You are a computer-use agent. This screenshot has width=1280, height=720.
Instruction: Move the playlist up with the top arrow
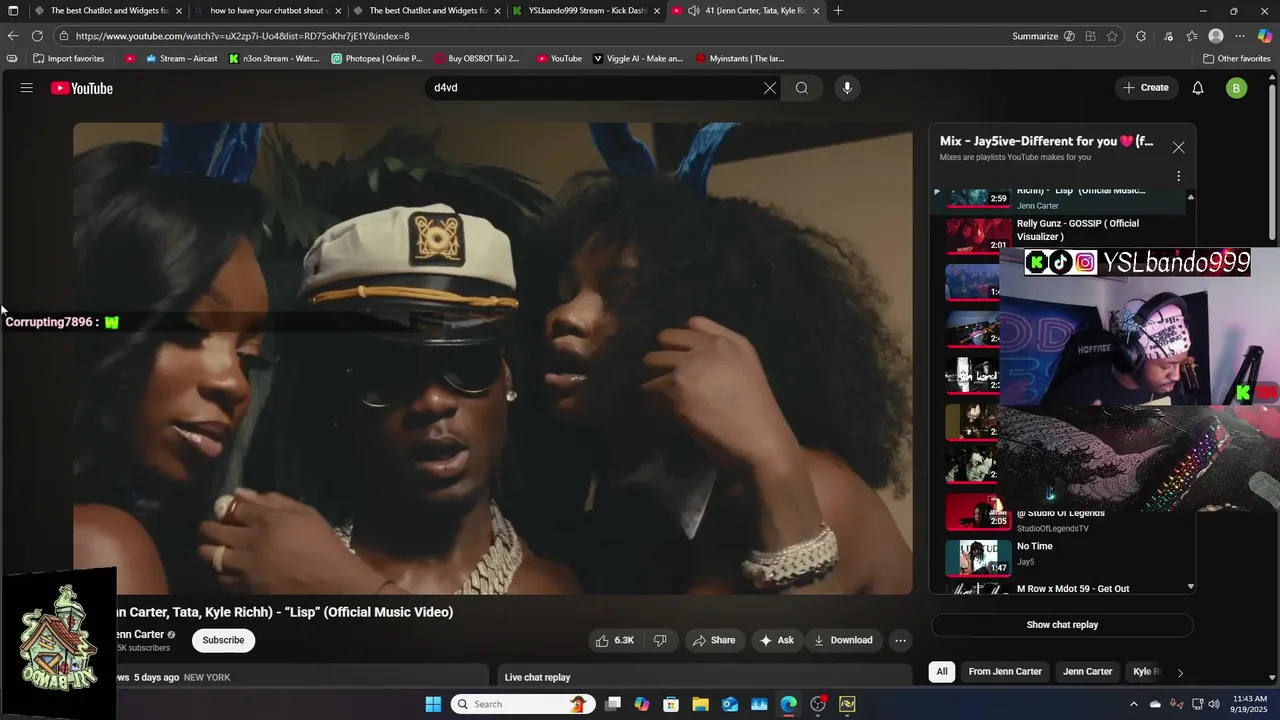[x=1190, y=197]
